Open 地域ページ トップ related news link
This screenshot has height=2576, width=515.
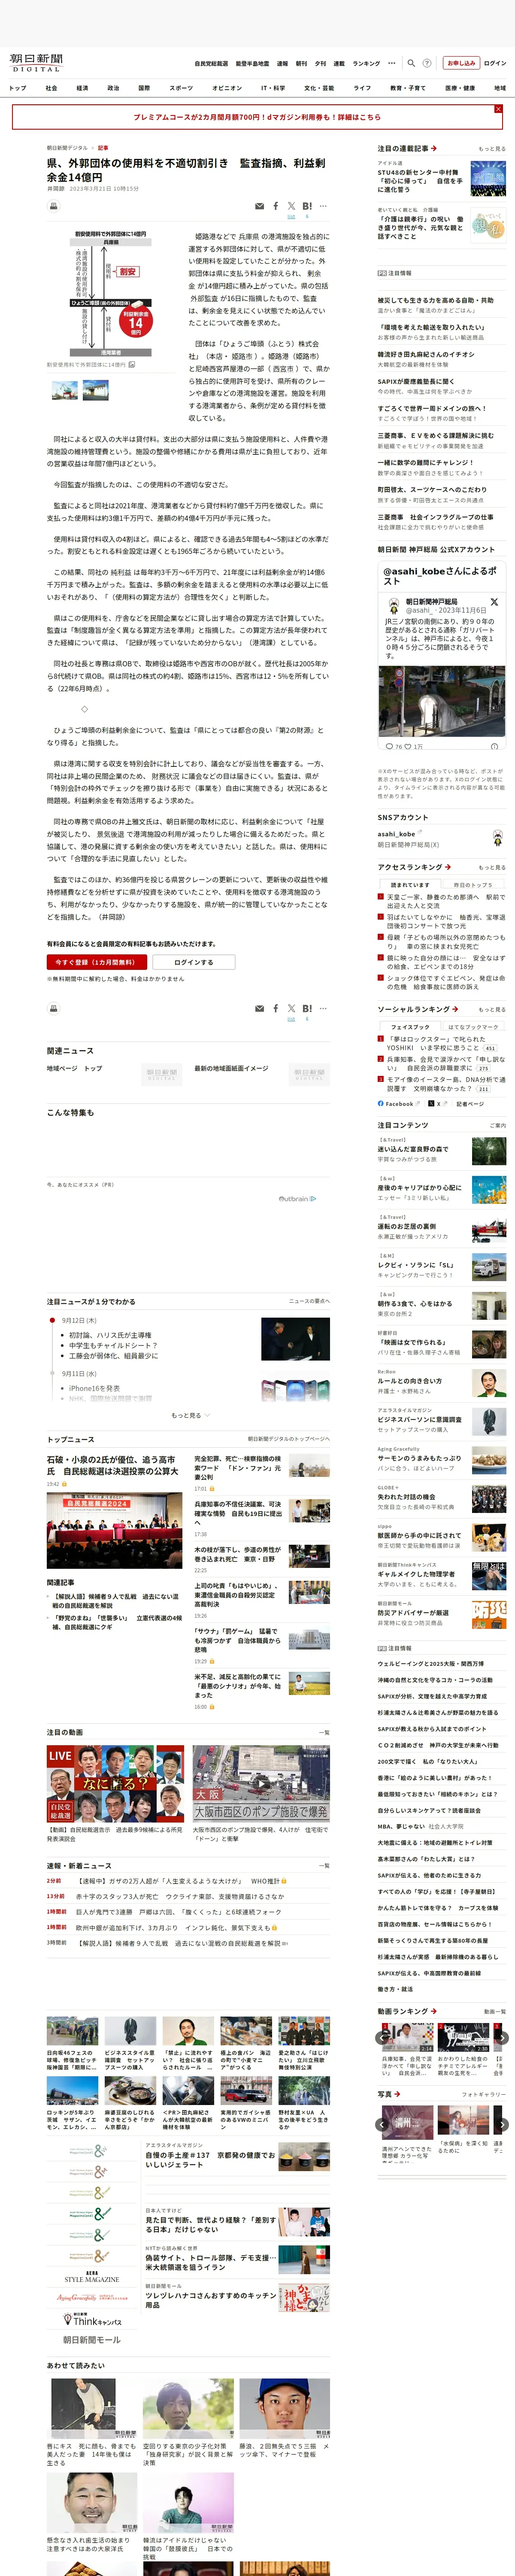[x=74, y=1068]
